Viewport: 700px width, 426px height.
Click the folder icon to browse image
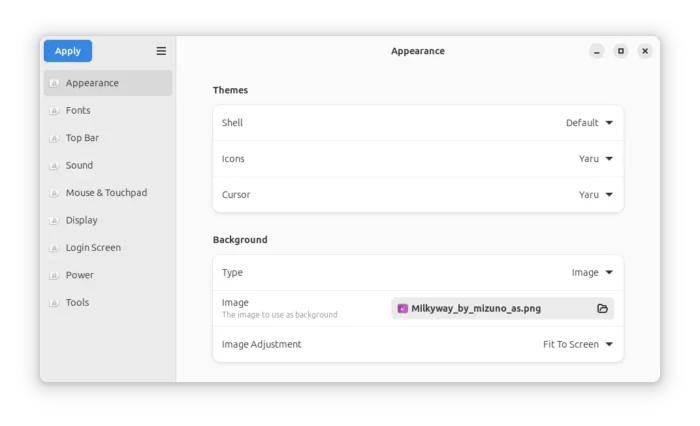pos(602,309)
